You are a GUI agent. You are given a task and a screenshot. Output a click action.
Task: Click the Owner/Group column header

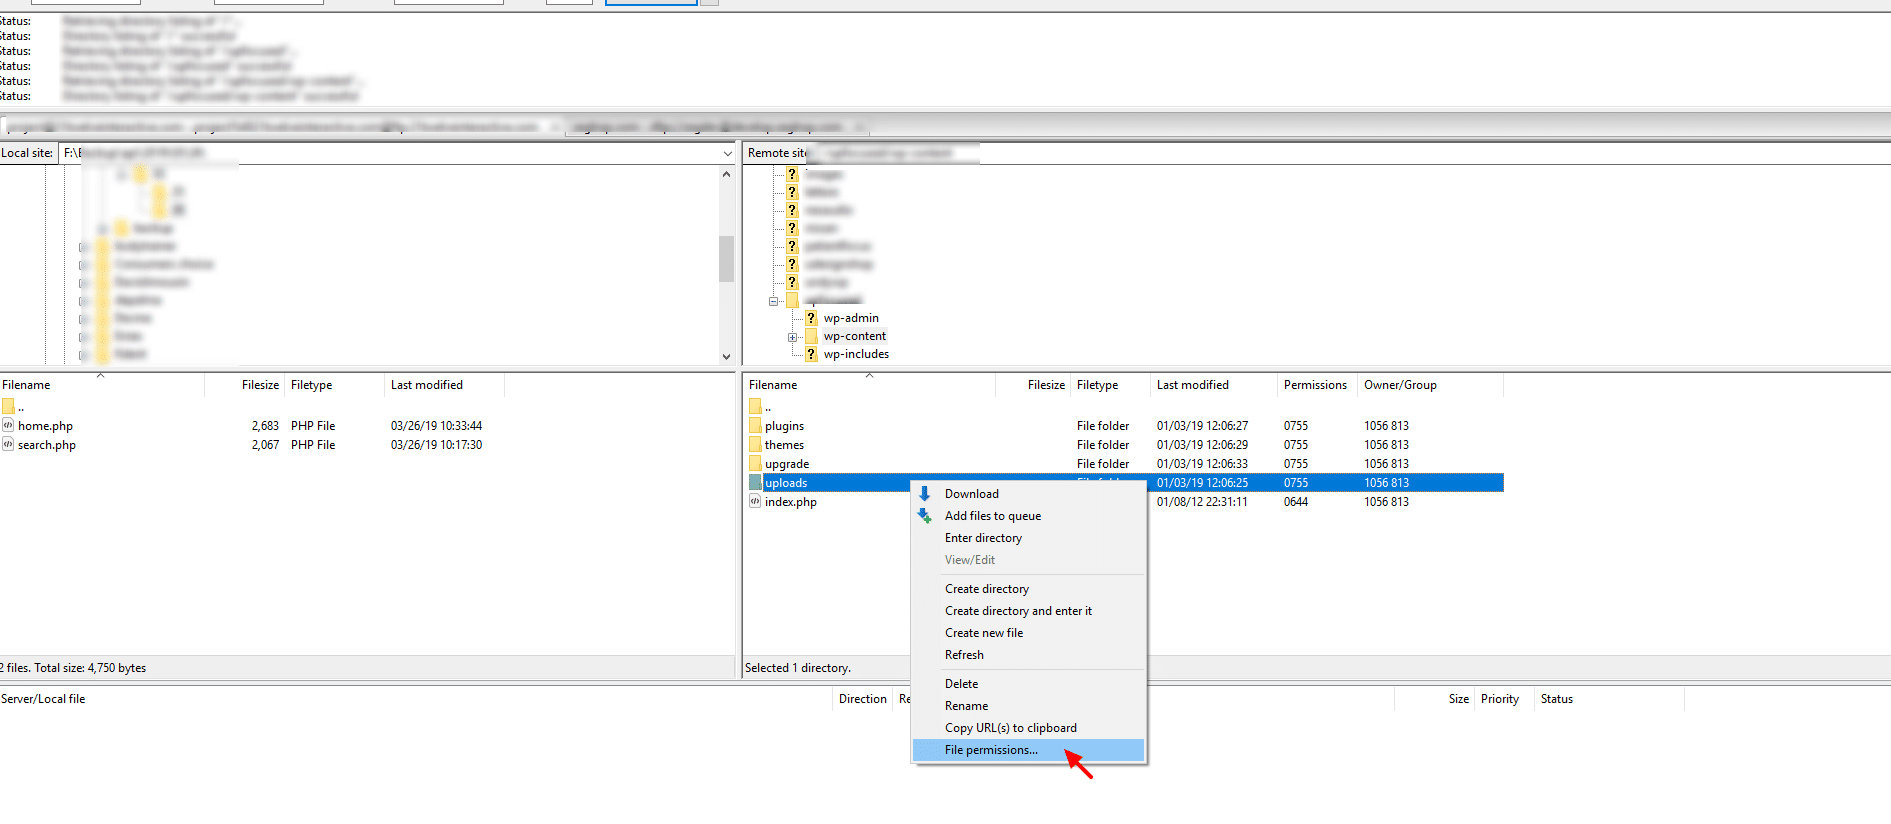pyautogui.click(x=1400, y=385)
